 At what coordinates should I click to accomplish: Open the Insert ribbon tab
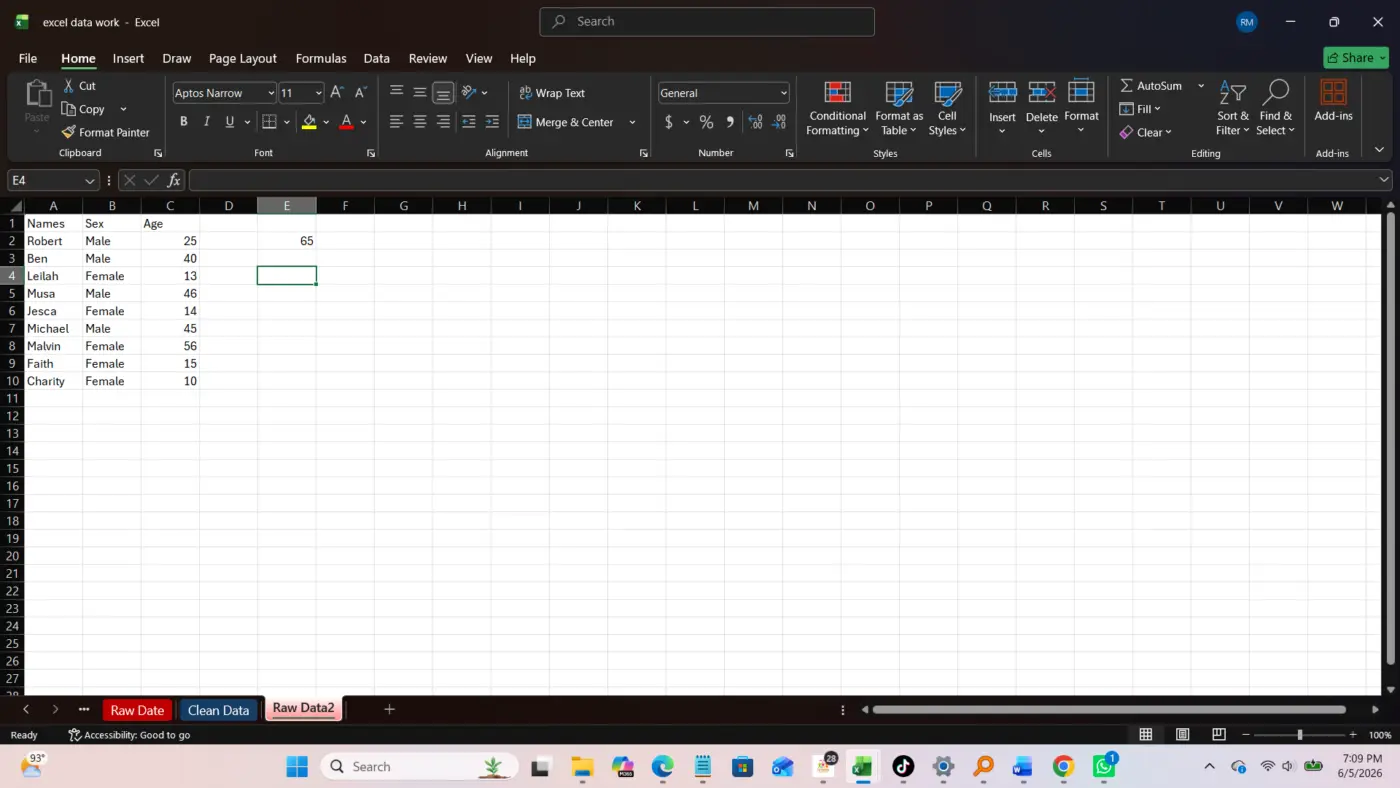[x=128, y=58]
